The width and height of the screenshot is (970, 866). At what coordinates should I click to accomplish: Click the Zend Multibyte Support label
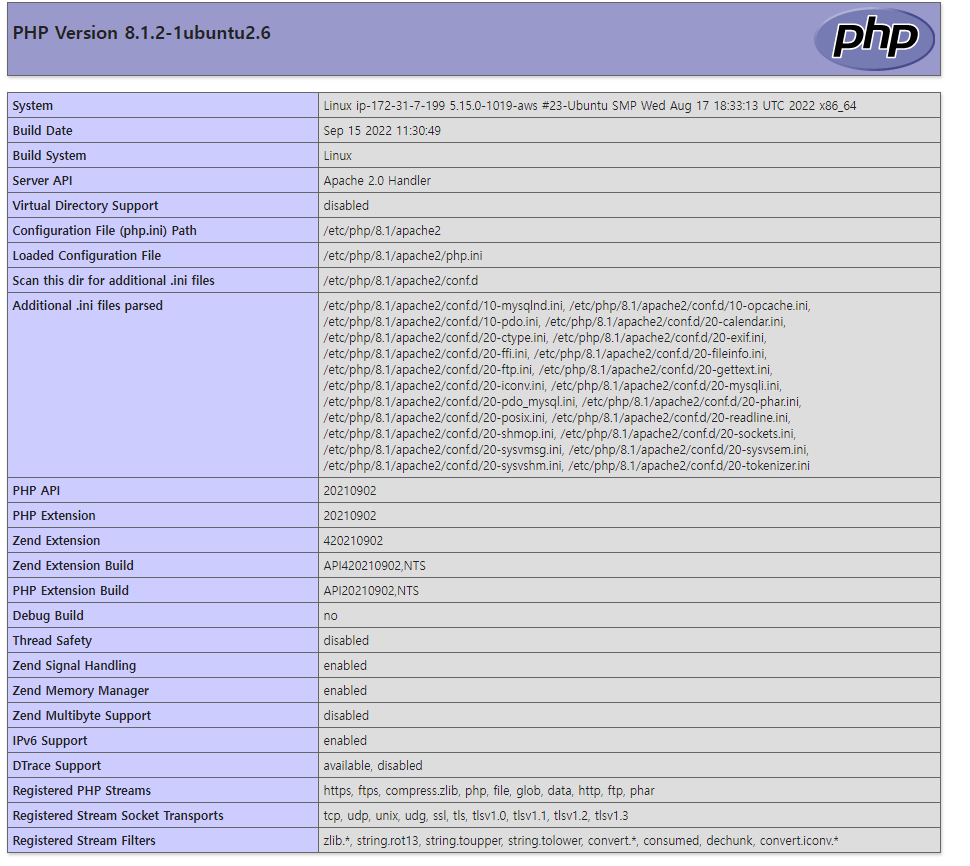point(82,716)
